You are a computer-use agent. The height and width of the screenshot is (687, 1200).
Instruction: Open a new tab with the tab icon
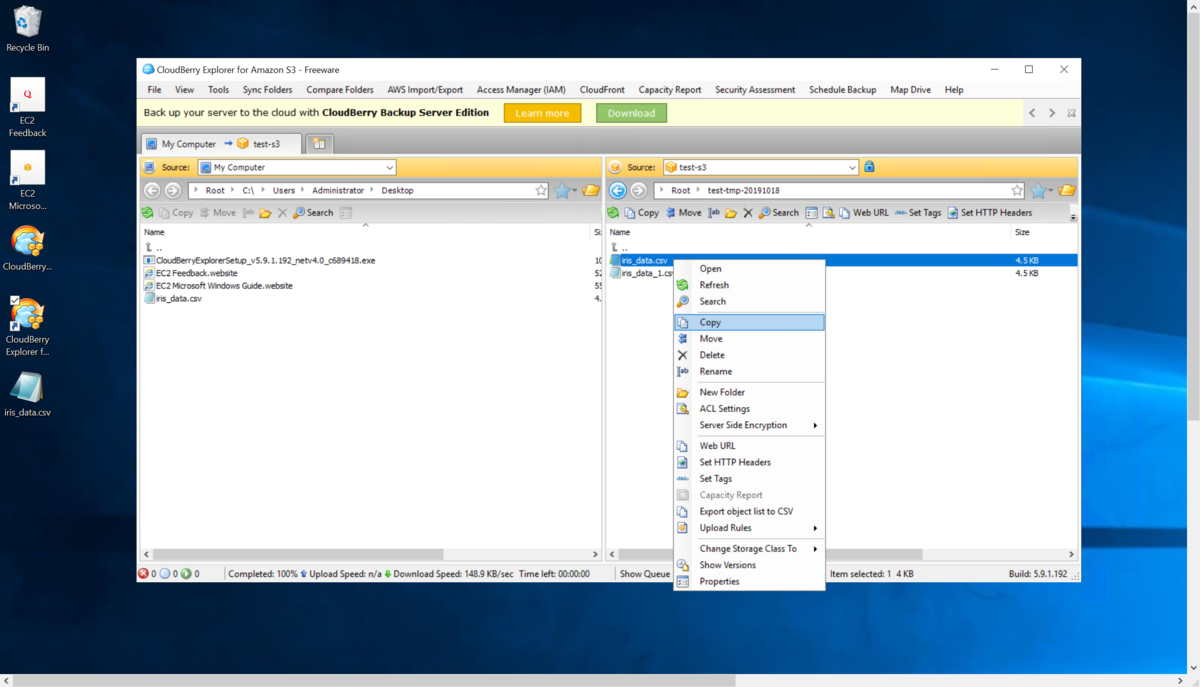[319, 144]
